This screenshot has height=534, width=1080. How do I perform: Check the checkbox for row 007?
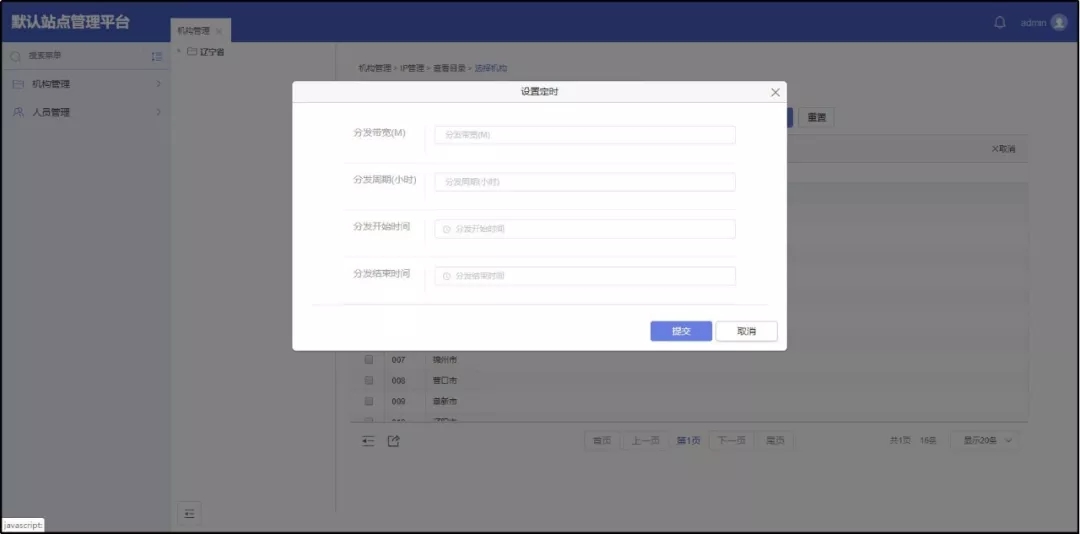tap(369, 359)
